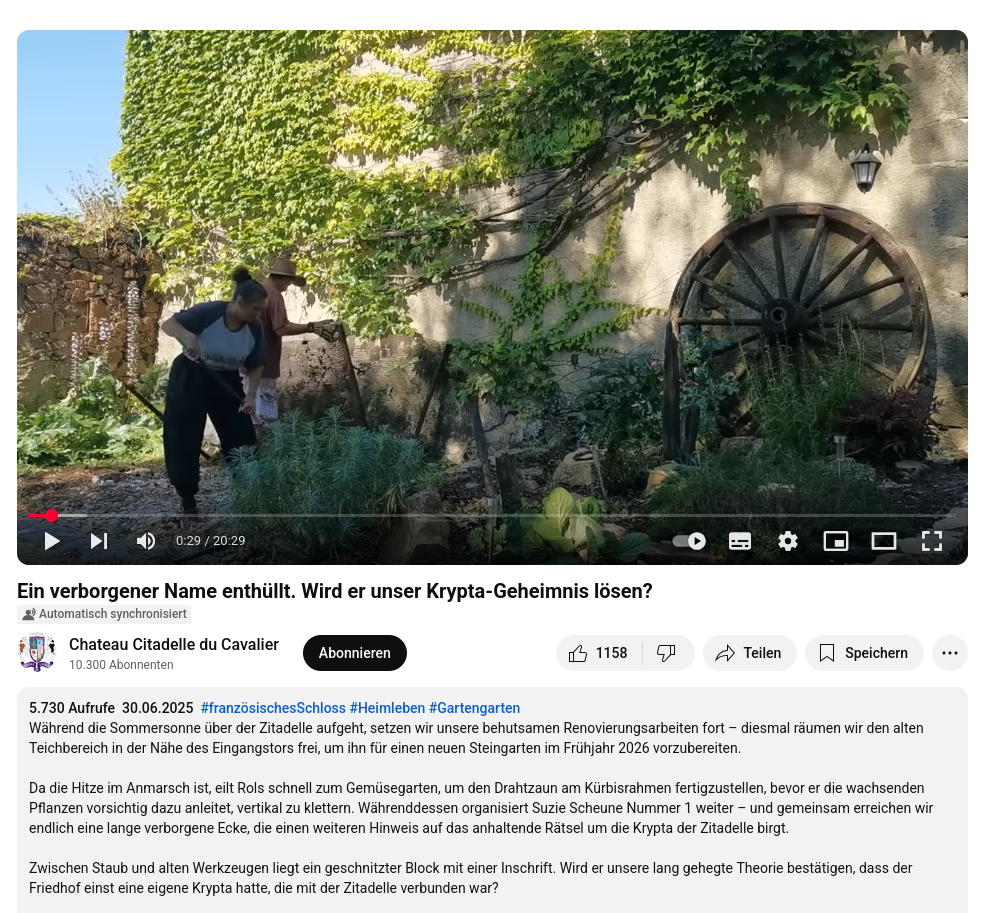Open more actions three-dot menu
986x913 pixels.
[950, 653]
